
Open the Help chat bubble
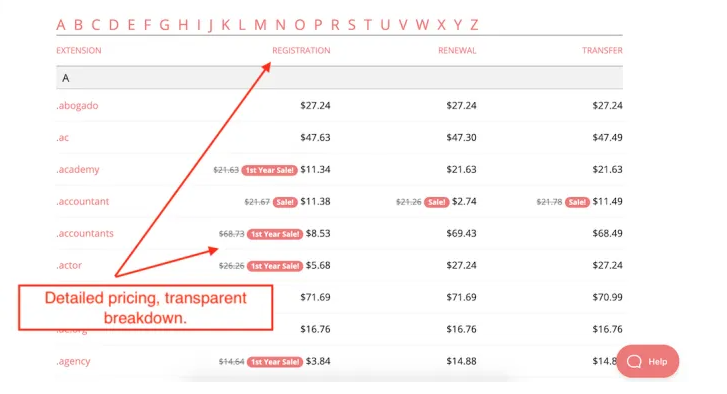tap(647, 361)
